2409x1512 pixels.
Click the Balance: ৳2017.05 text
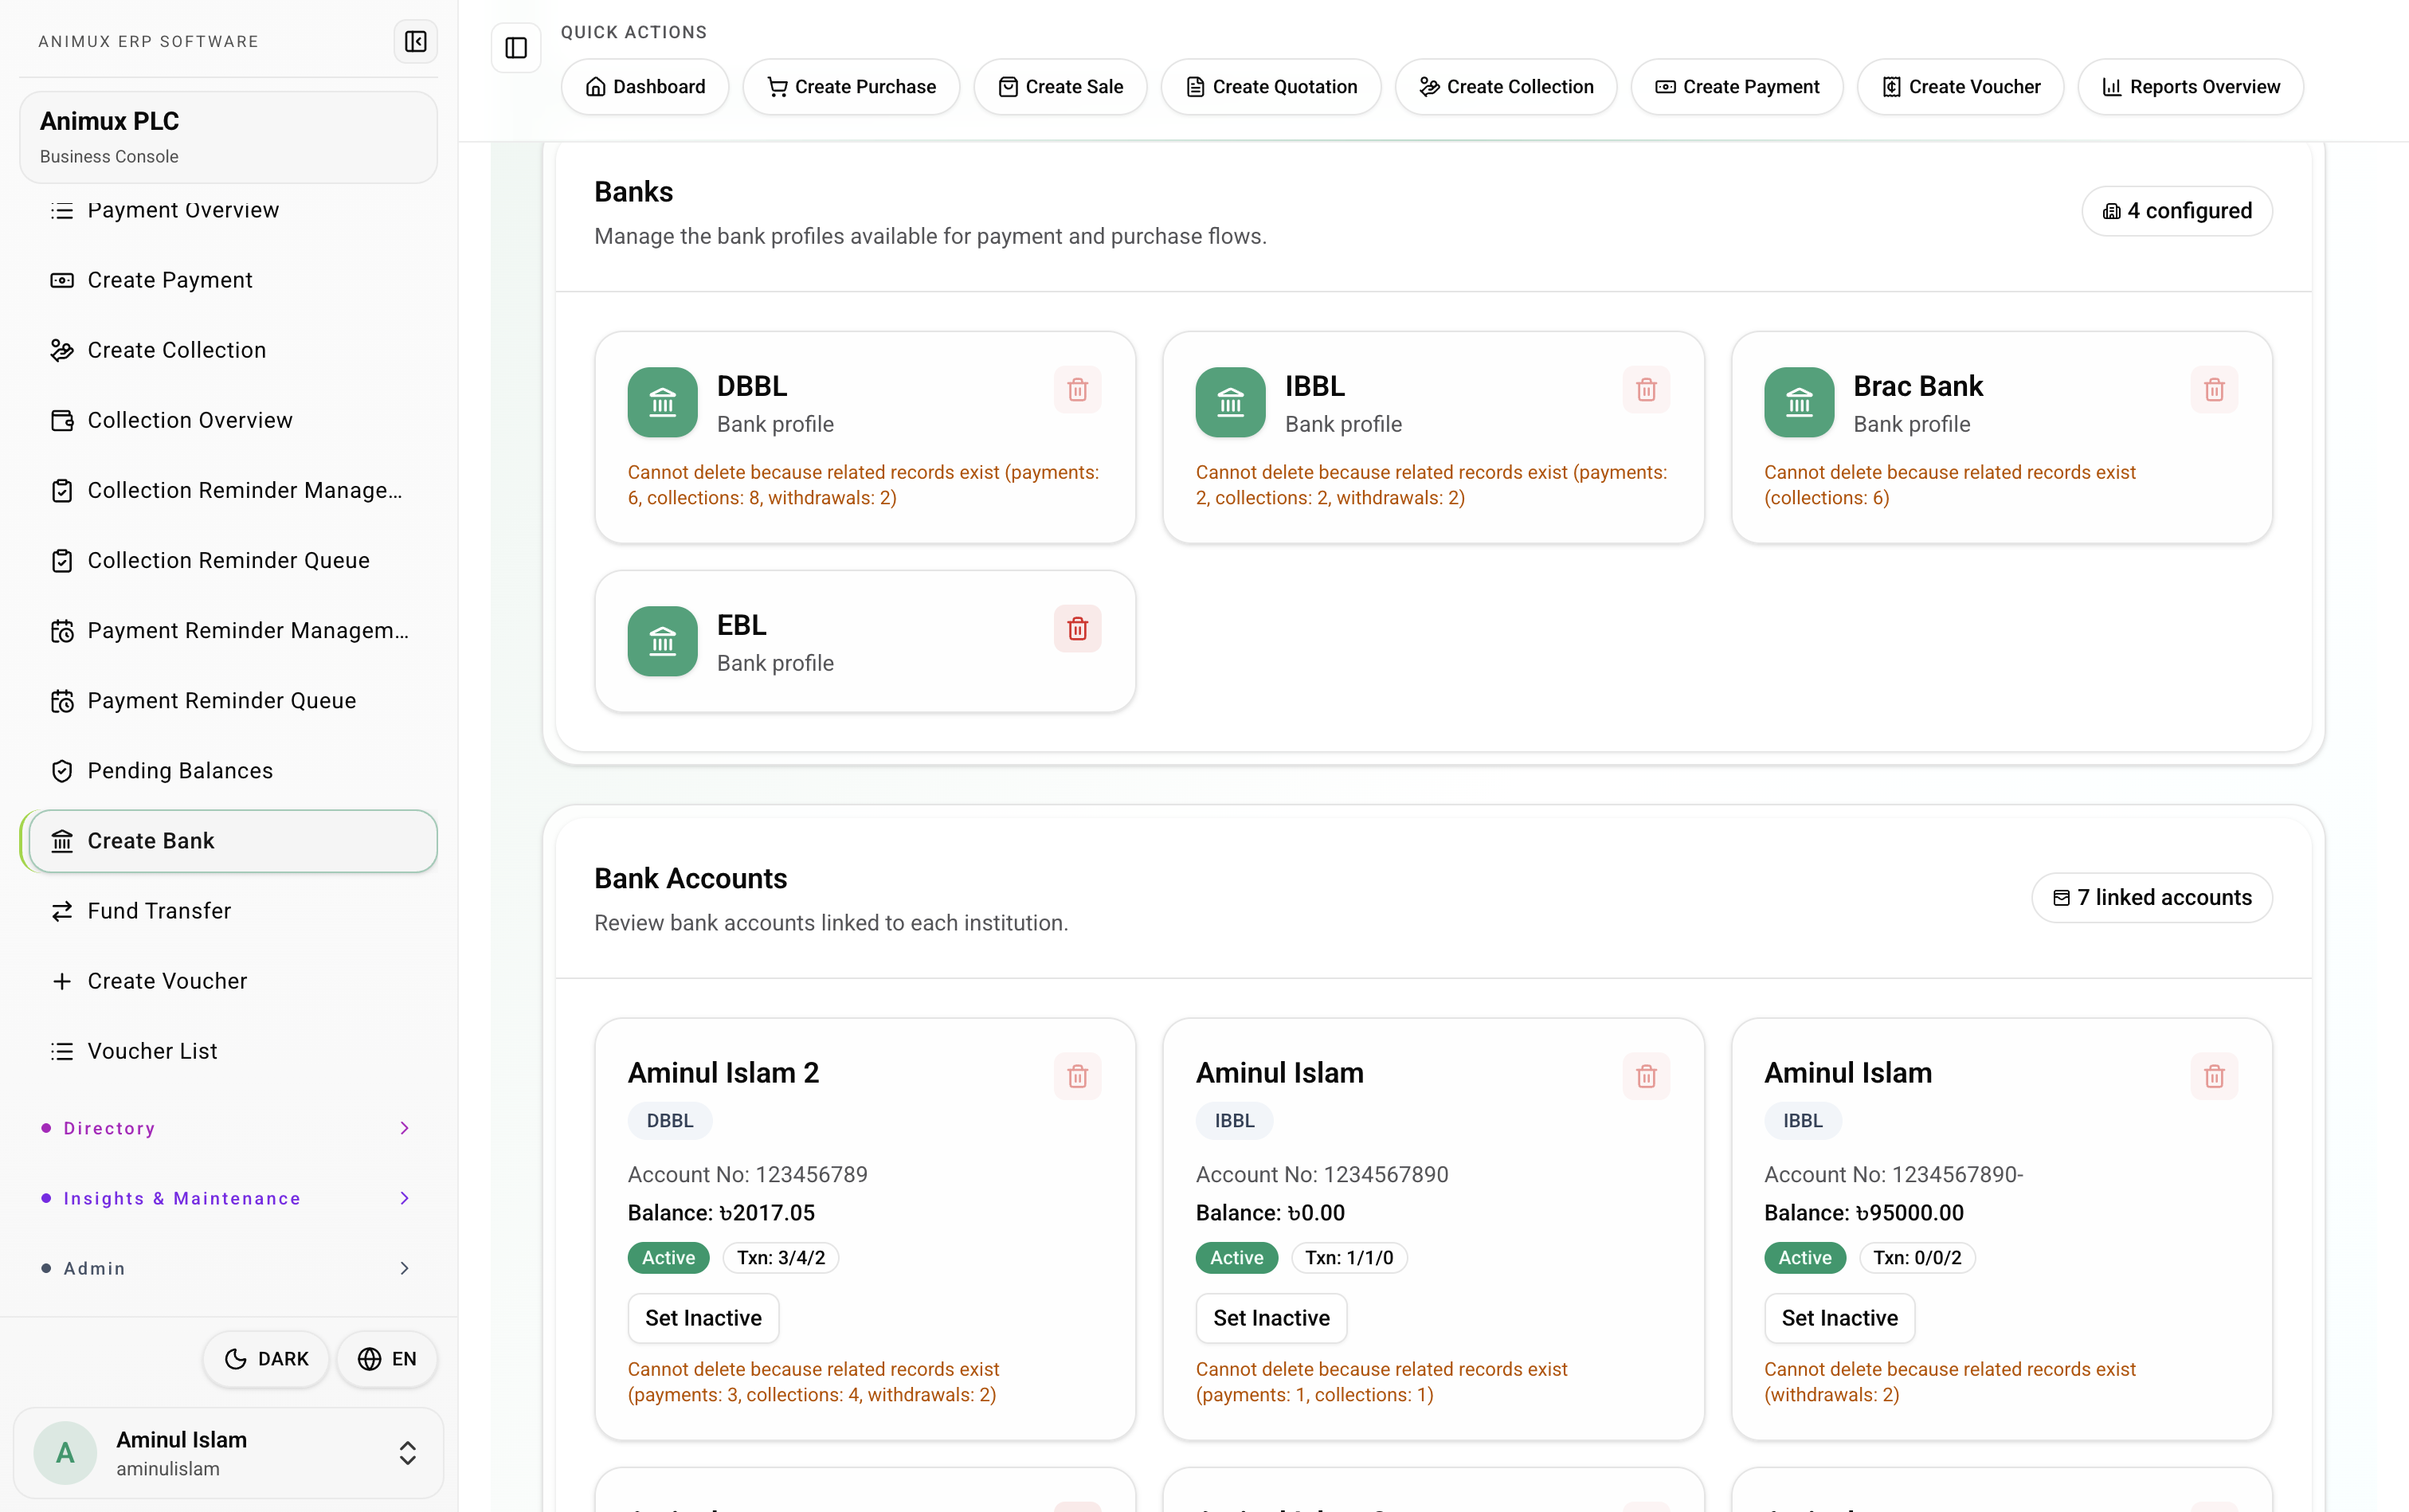(721, 1213)
